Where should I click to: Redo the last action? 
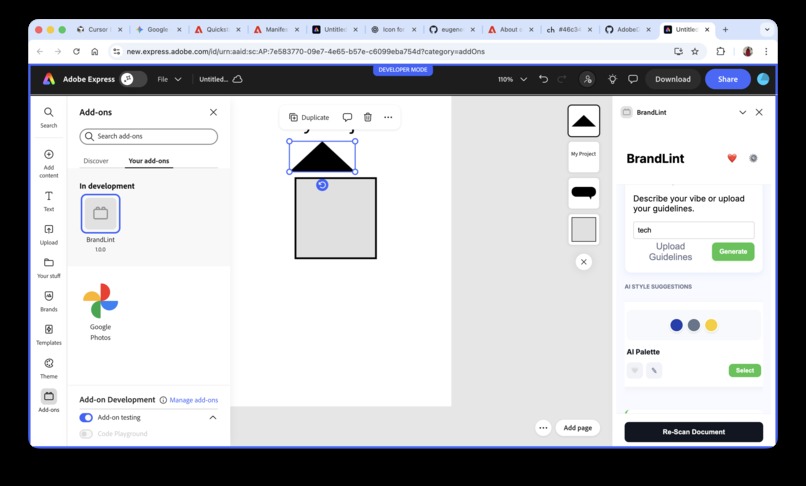pos(562,79)
